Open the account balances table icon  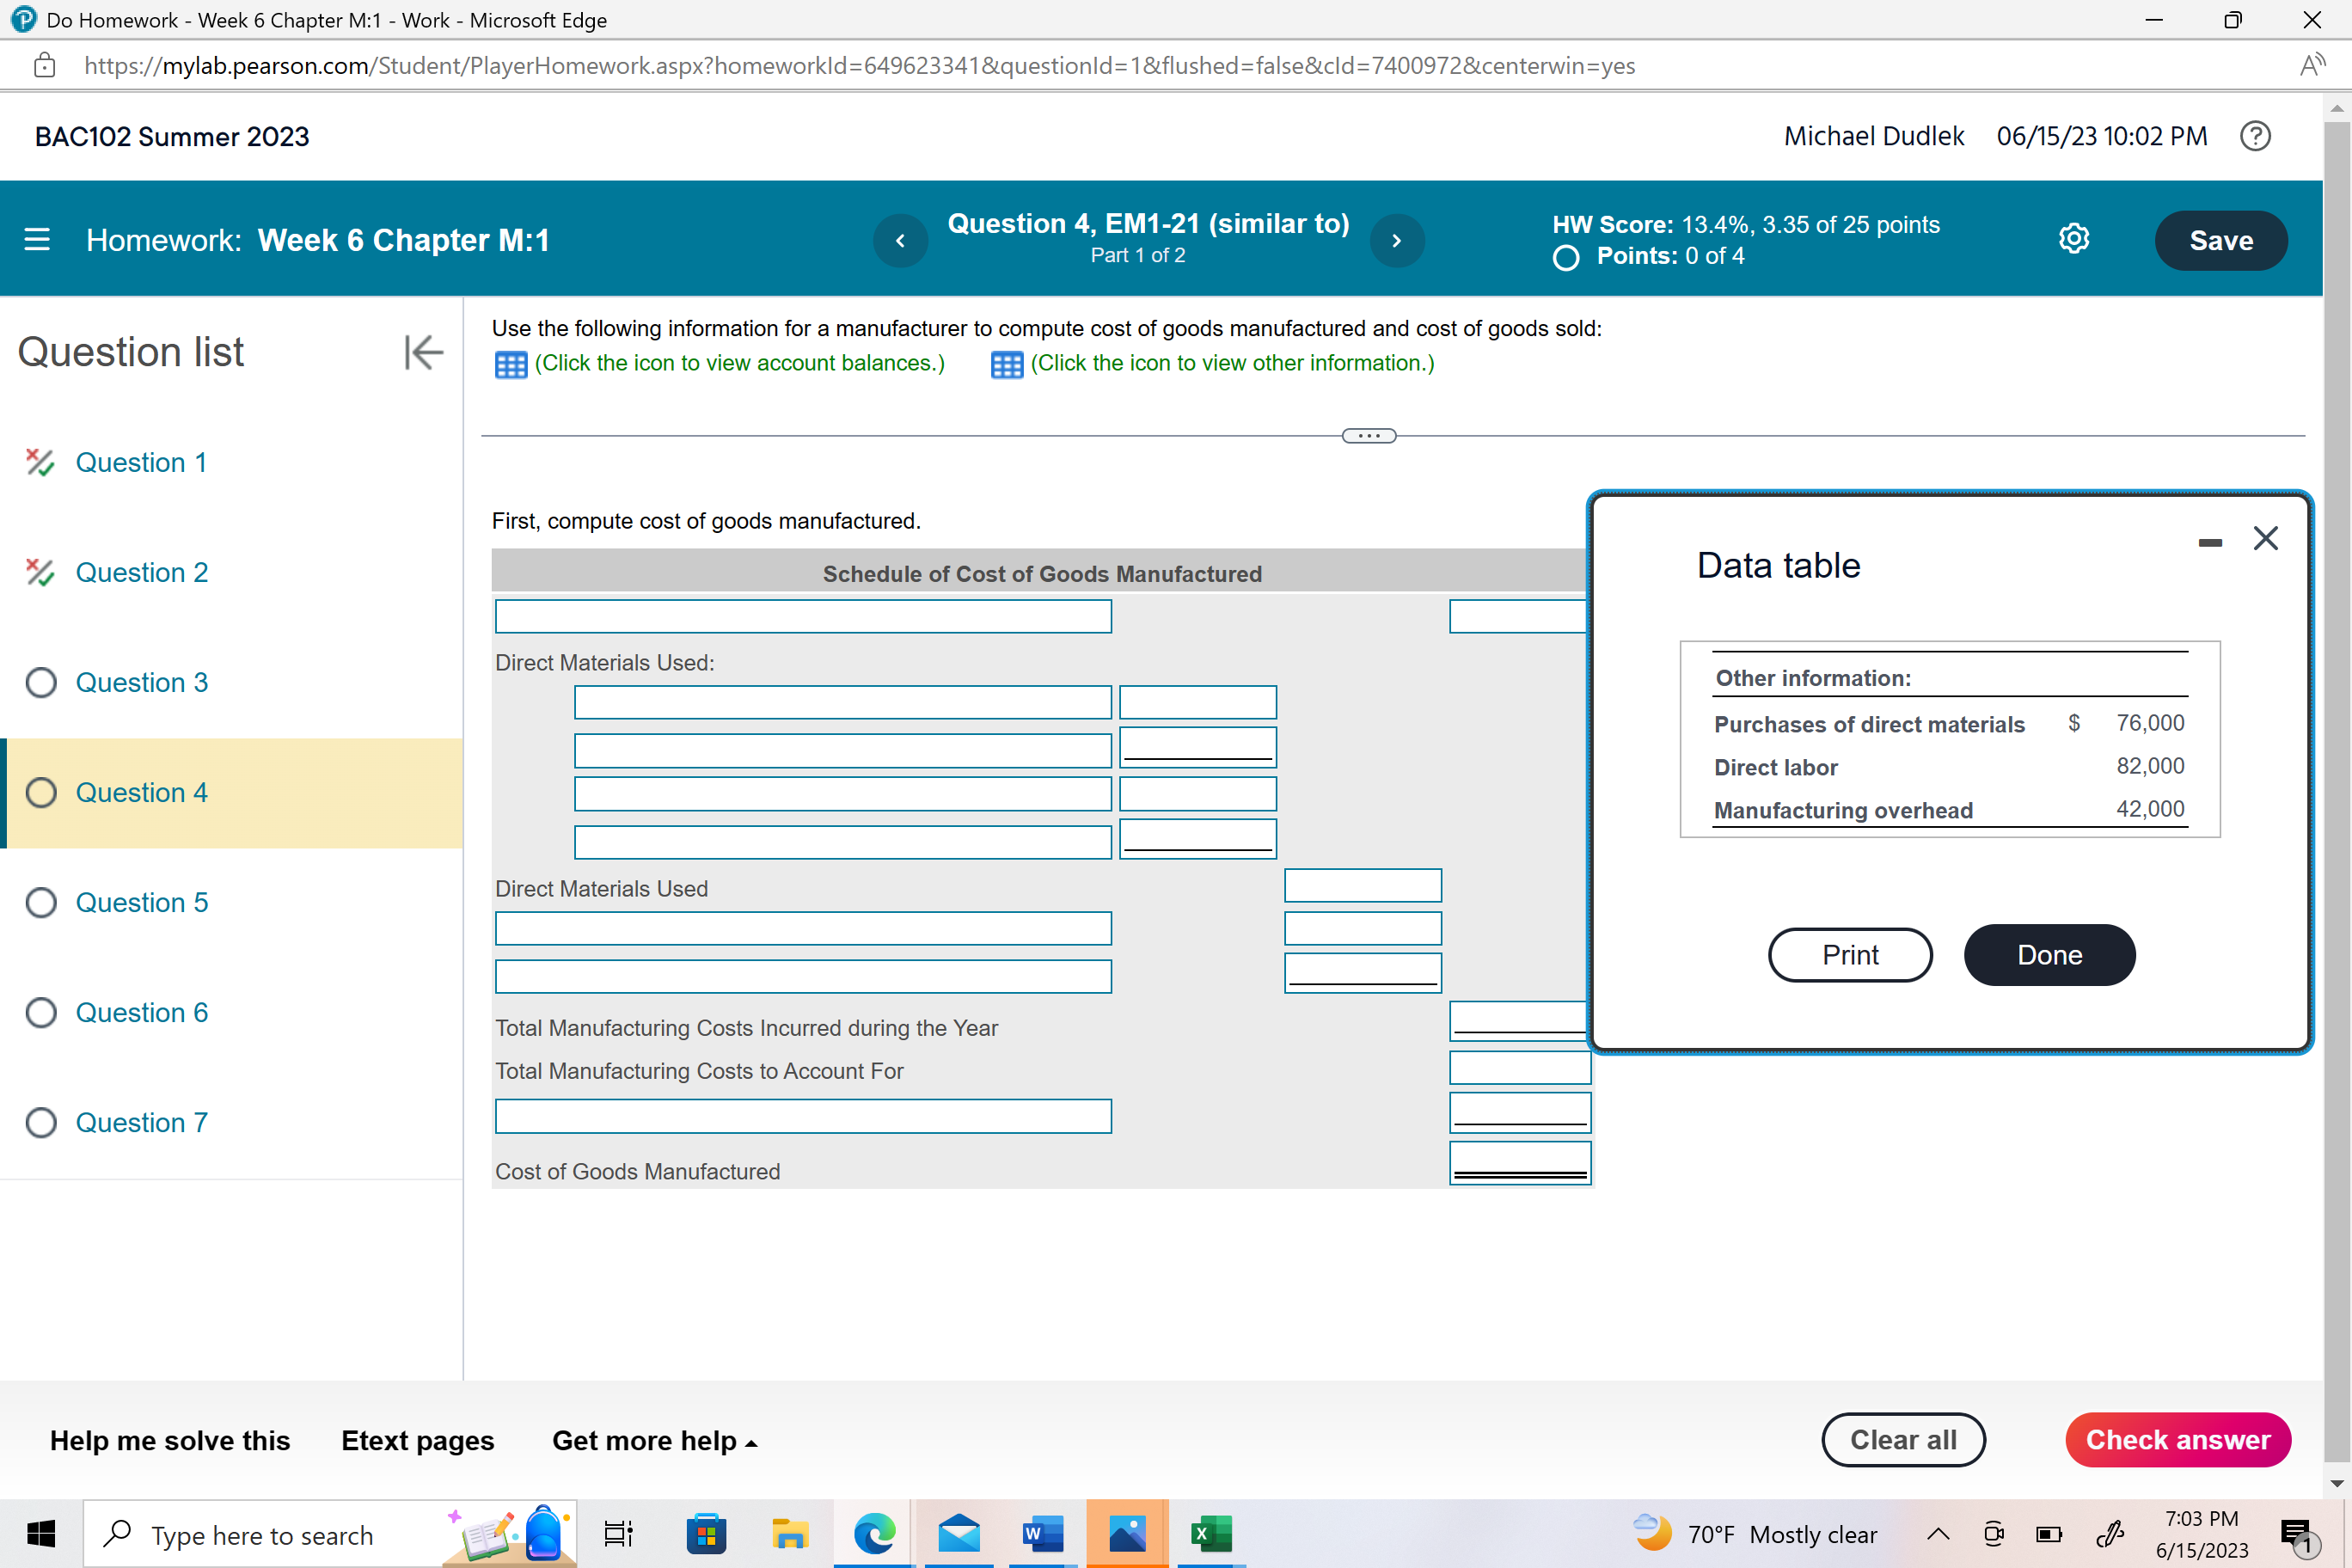tap(510, 365)
